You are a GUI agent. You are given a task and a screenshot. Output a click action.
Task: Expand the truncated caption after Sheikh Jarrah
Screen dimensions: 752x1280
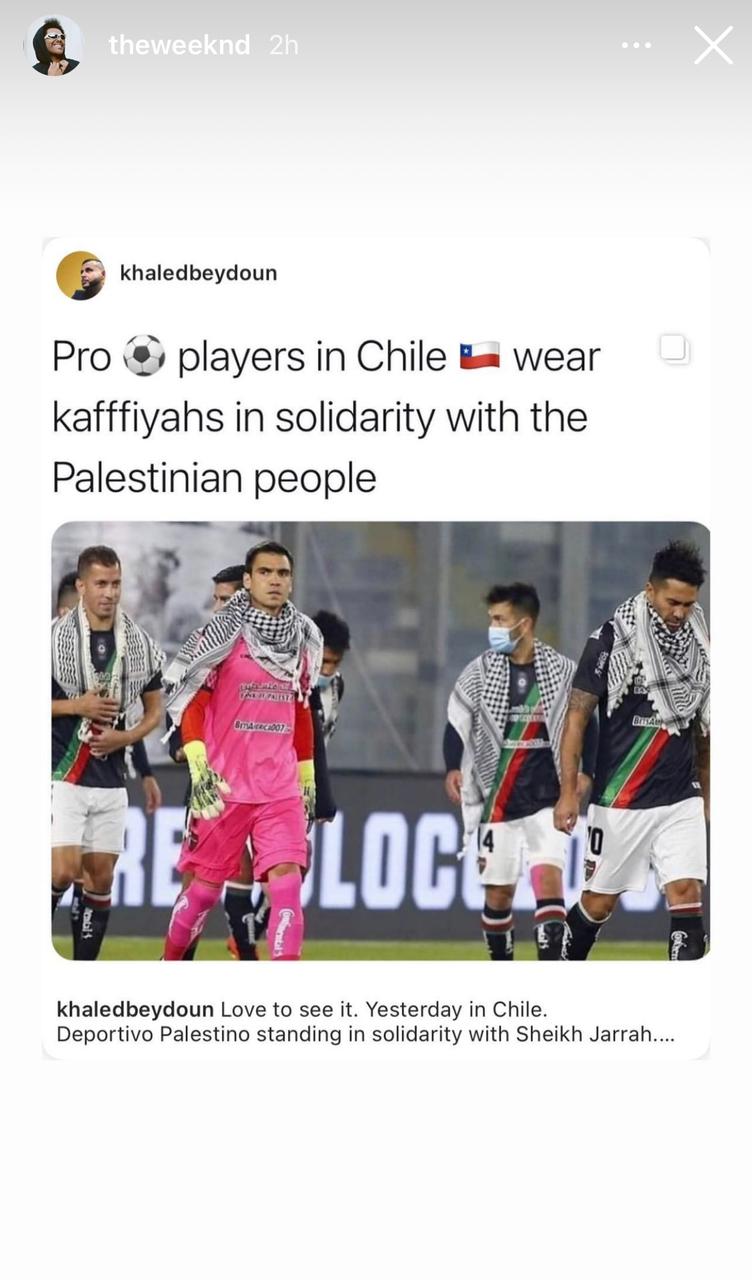(665, 1034)
